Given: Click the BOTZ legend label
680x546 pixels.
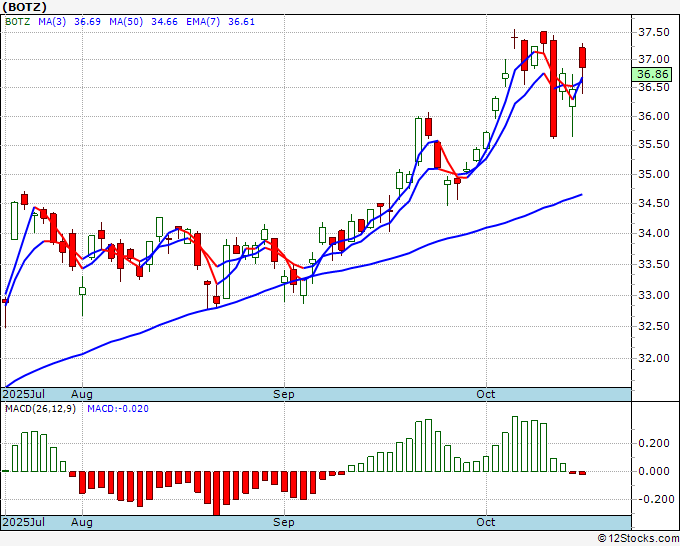Looking at the screenshot, I should point(17,22).
